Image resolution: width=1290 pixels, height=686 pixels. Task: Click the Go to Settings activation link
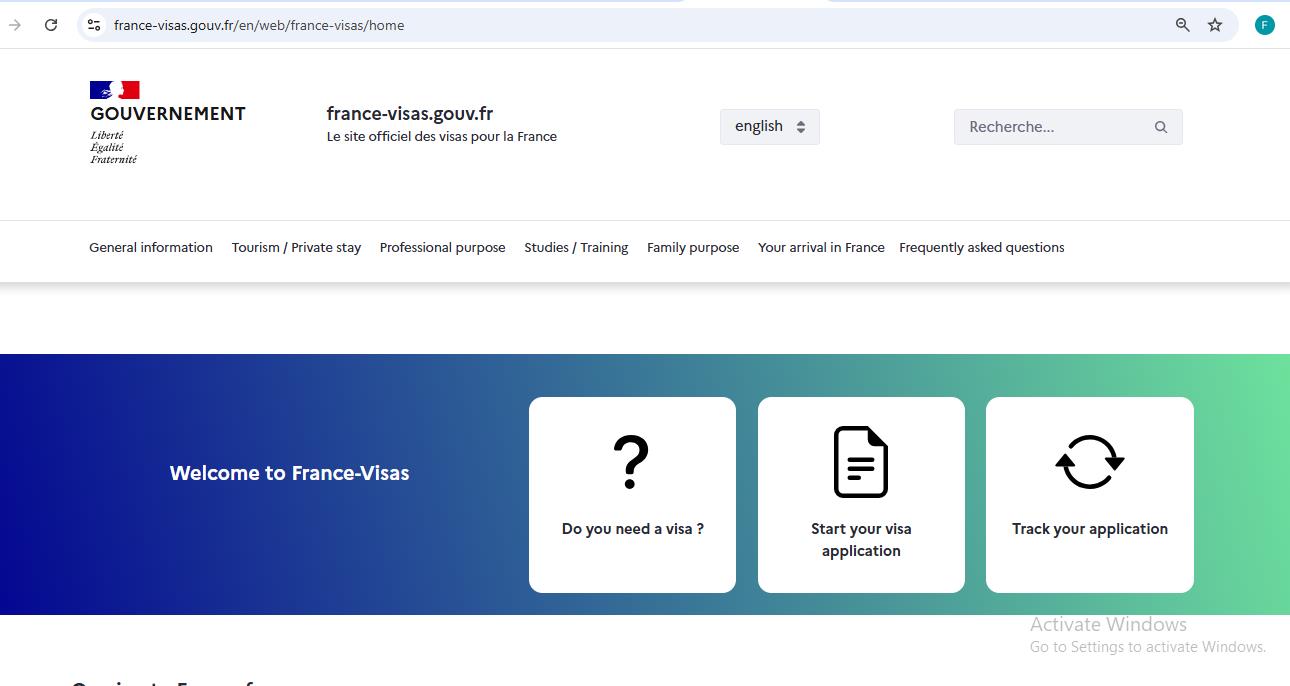click(x=1148, y=646)
